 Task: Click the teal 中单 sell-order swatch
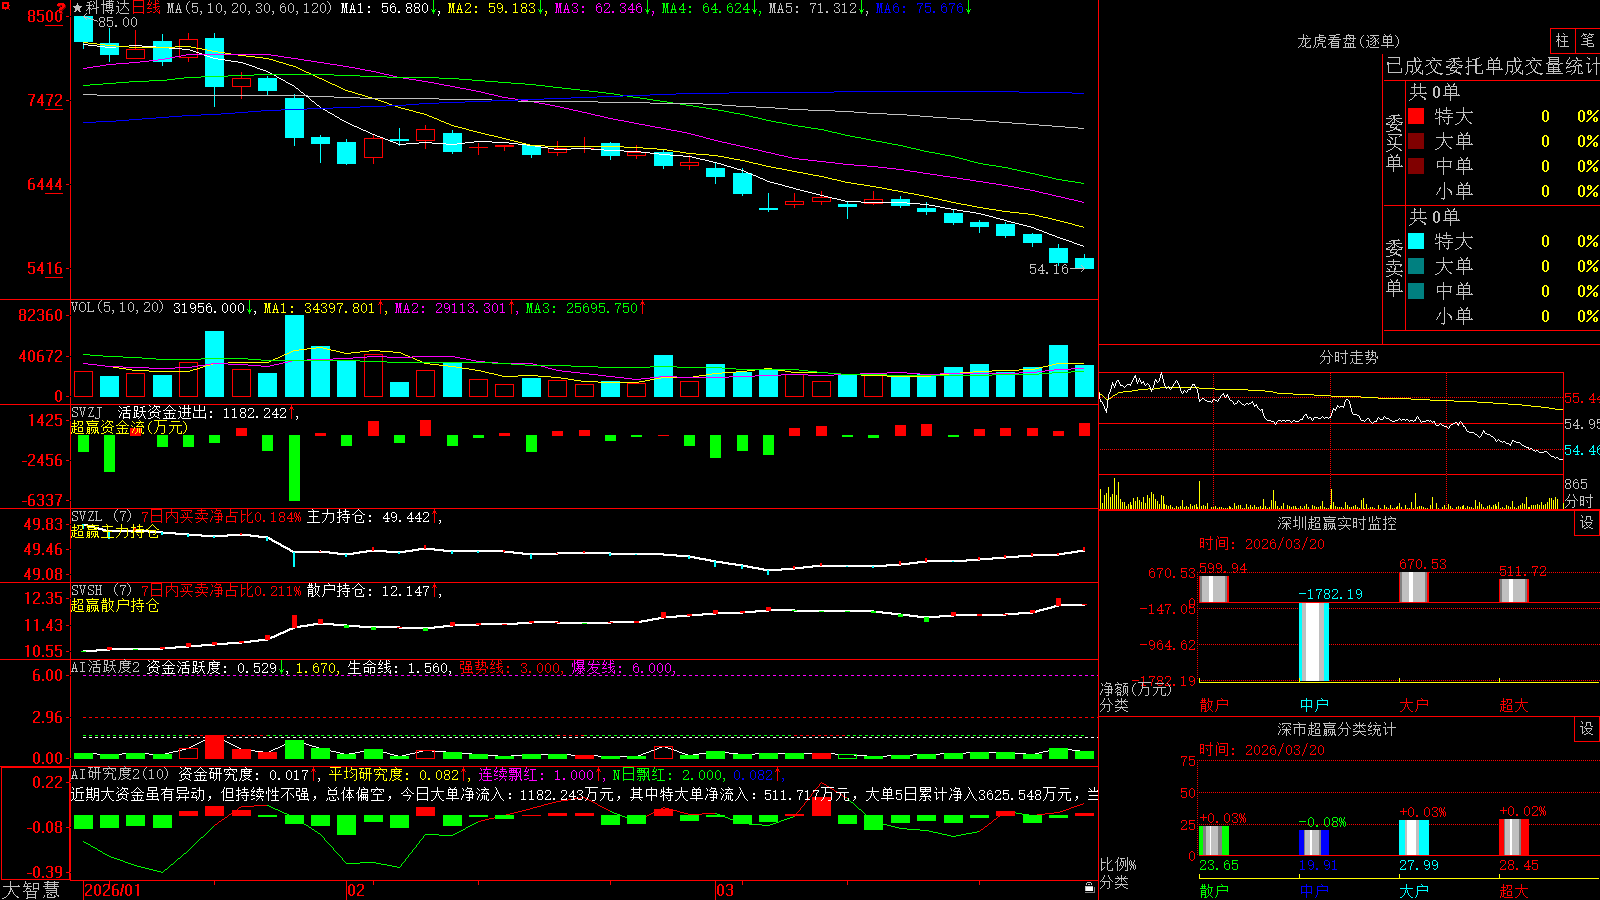[x=1416, y=291]
